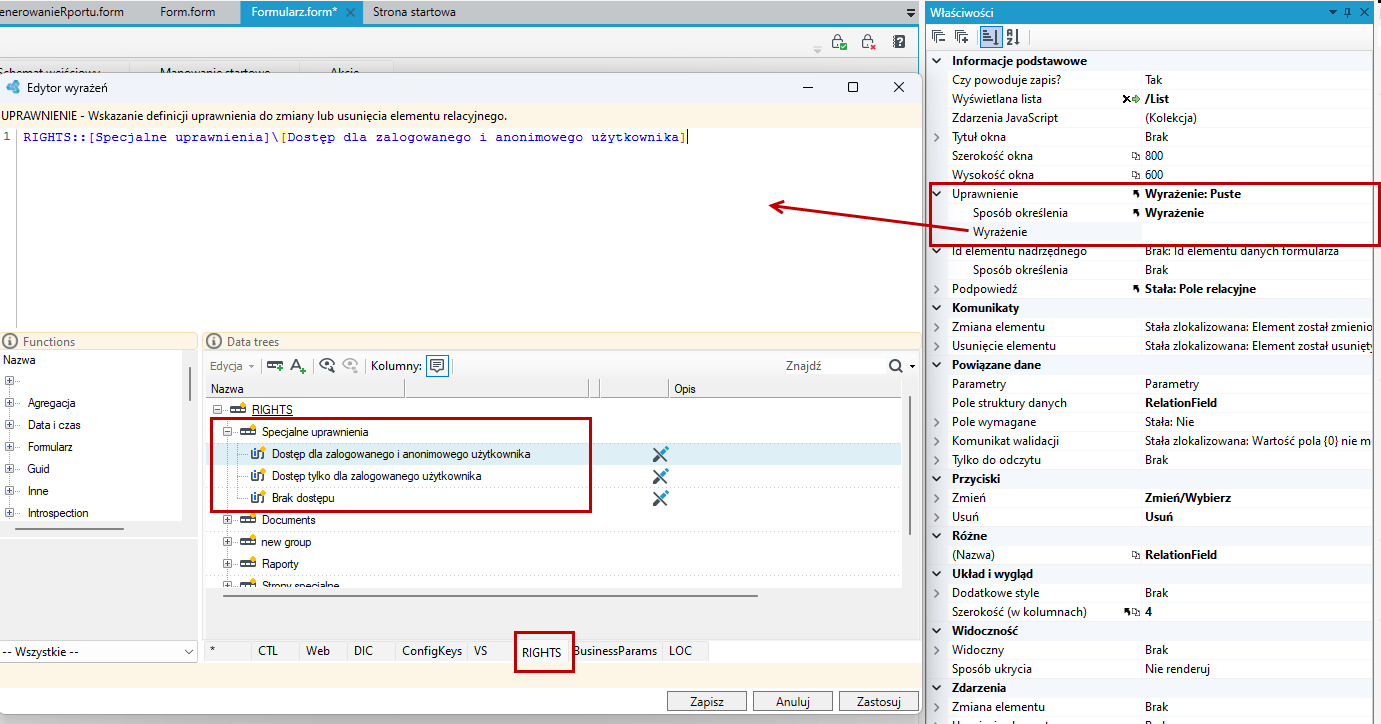Collapse the Specjalne uprawnienia node
Image resolution: width=1381 pixels, height=724 pixels.
227,432
